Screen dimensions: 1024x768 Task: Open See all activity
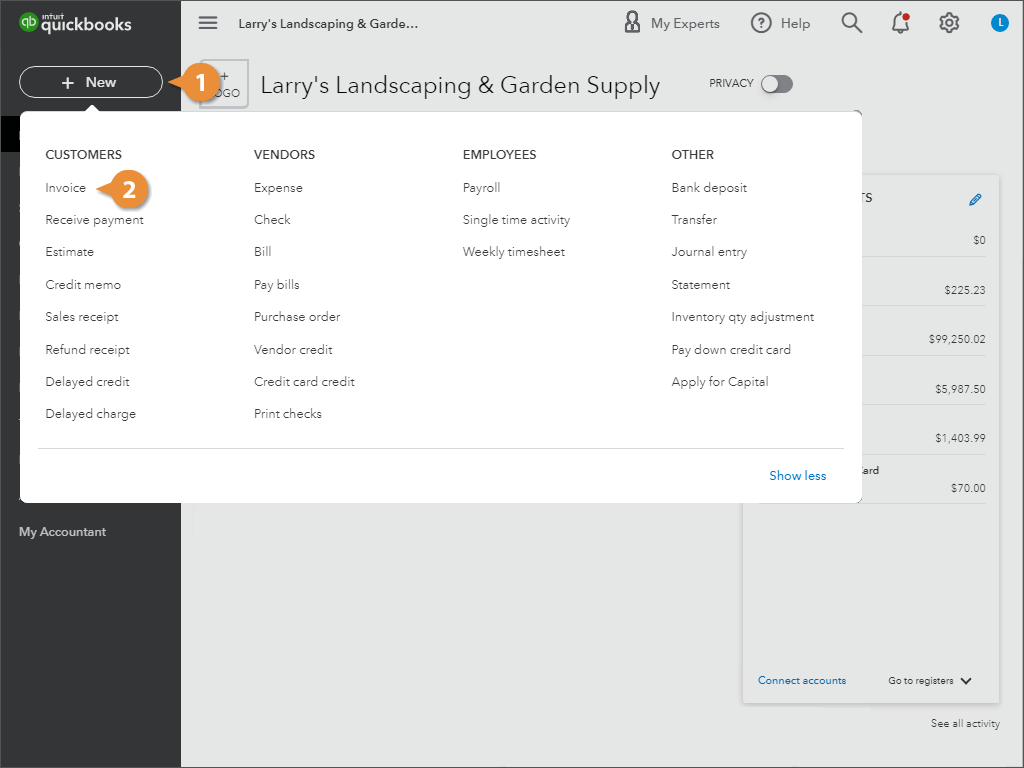(965, 723)
